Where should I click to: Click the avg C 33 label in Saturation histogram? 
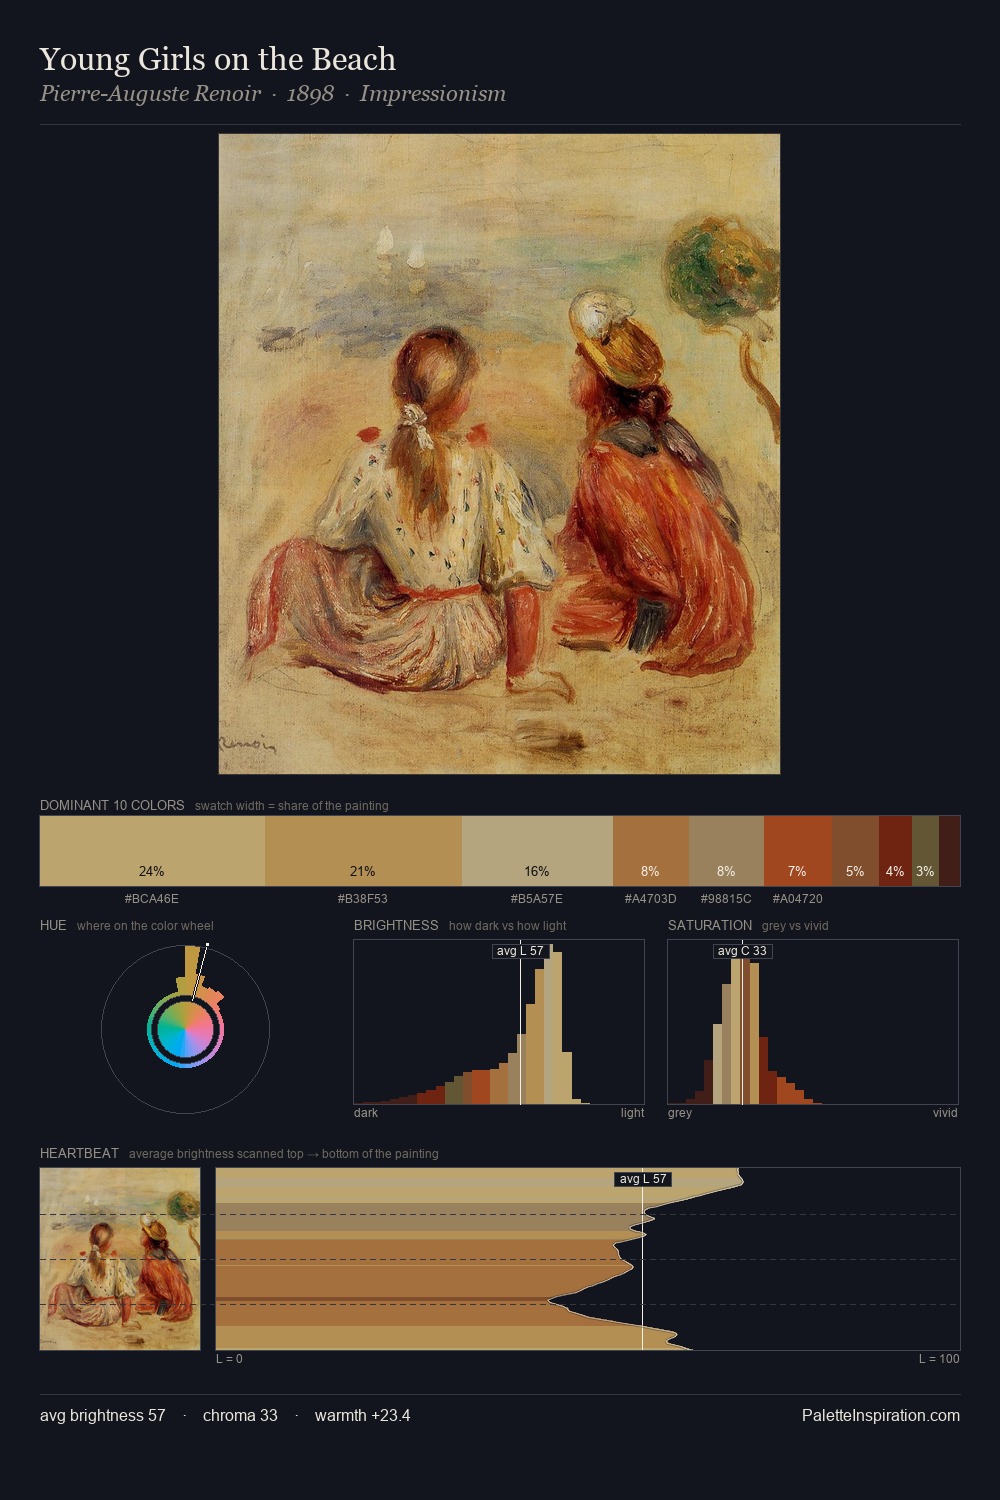[742, 951]
